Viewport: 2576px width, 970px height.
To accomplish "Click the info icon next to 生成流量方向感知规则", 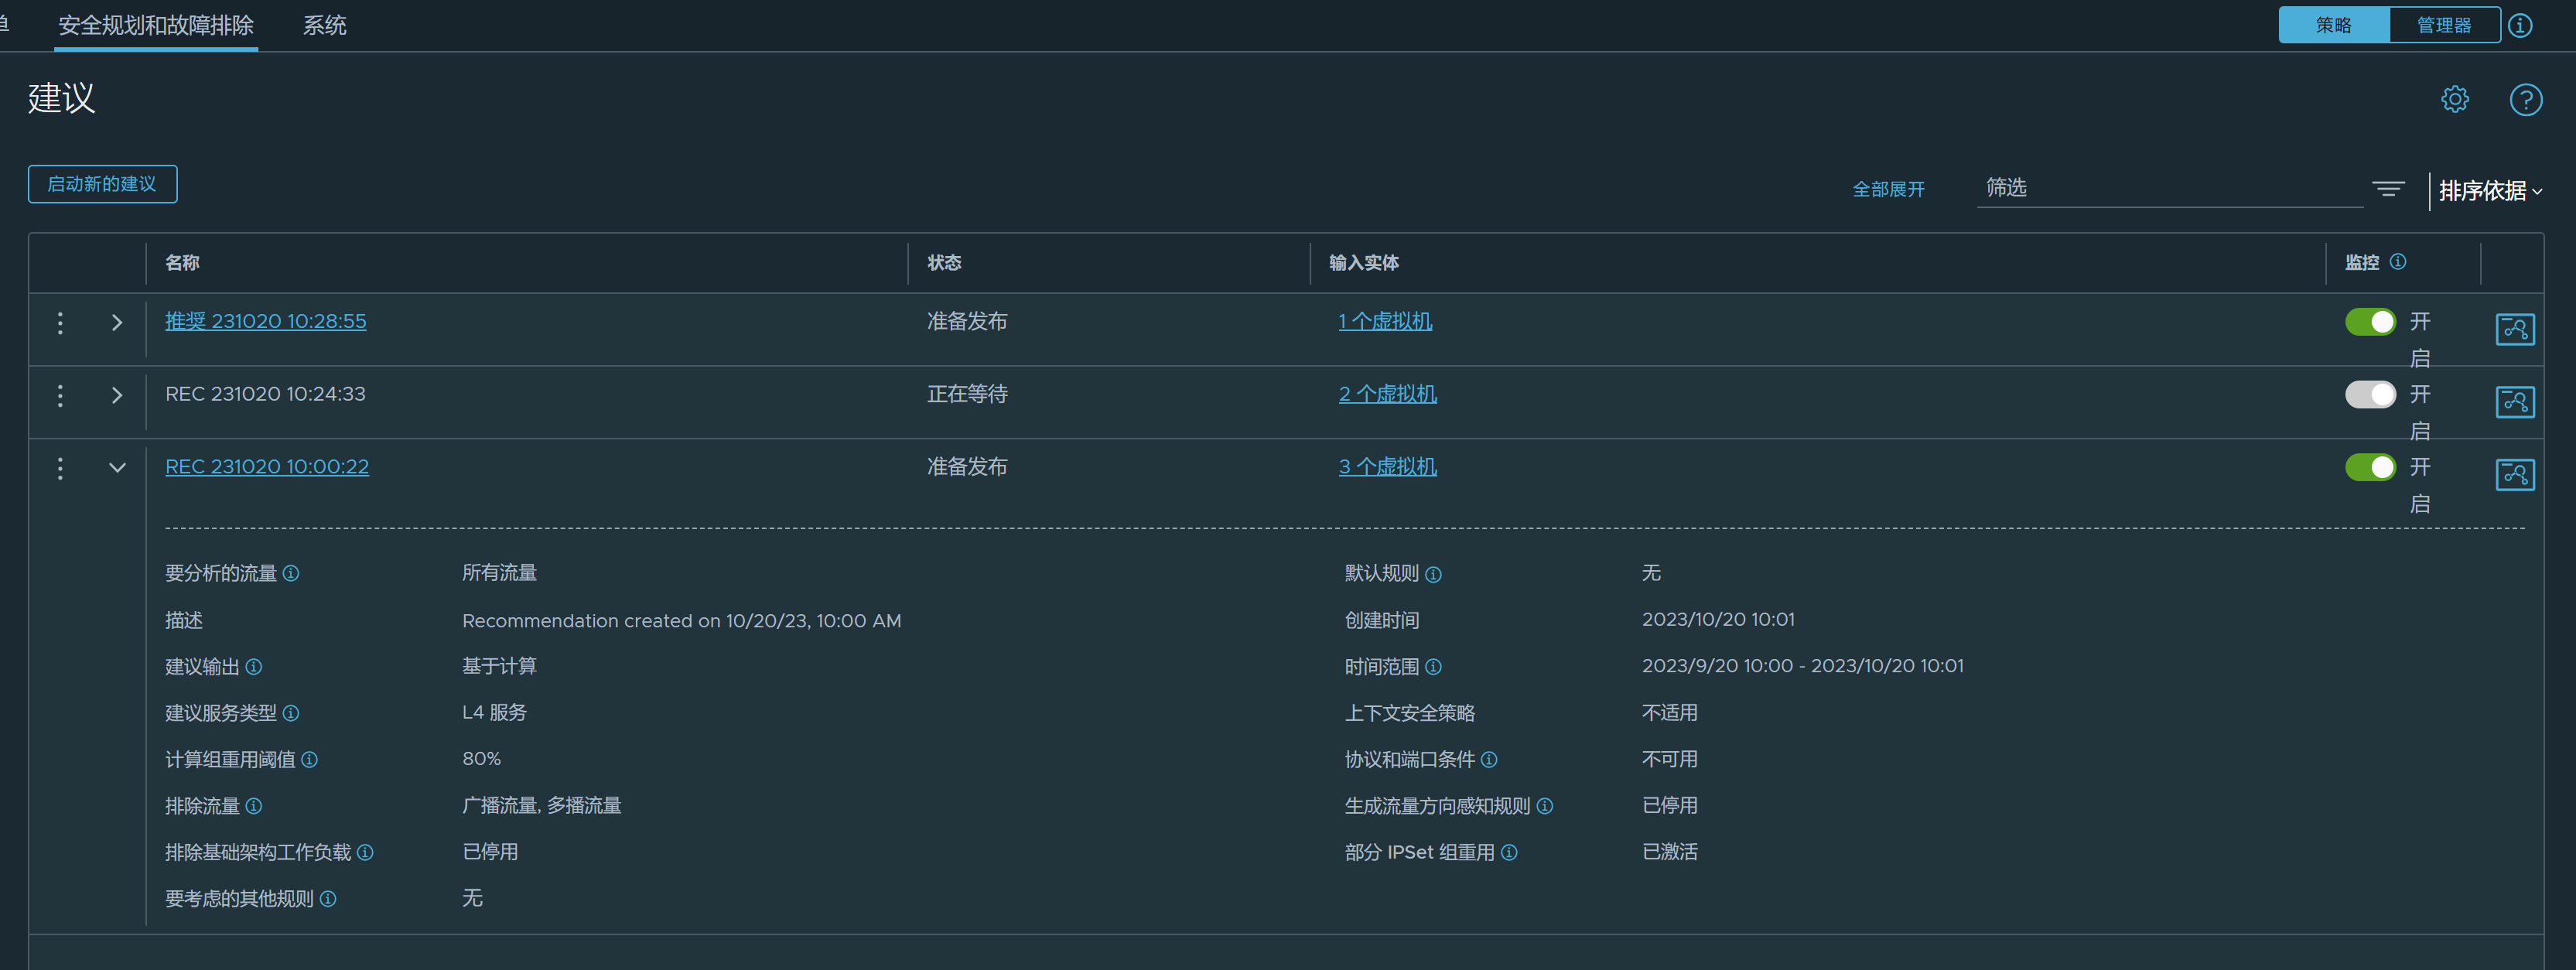I will 1545,805.
